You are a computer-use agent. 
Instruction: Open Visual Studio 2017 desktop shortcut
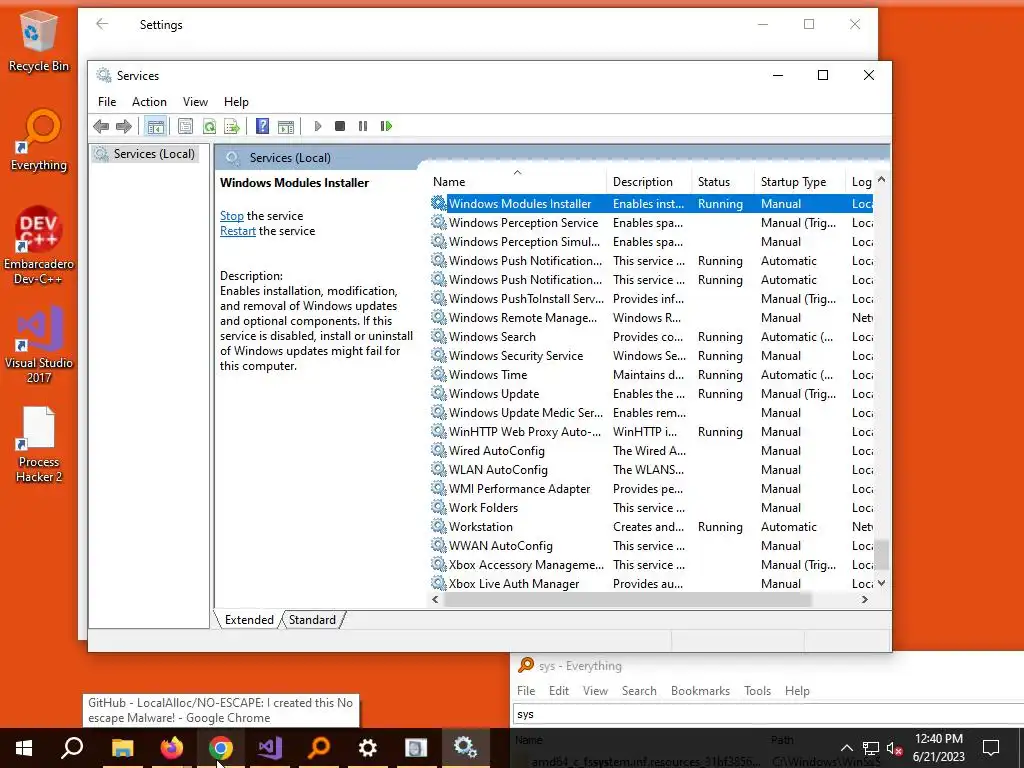39,345
